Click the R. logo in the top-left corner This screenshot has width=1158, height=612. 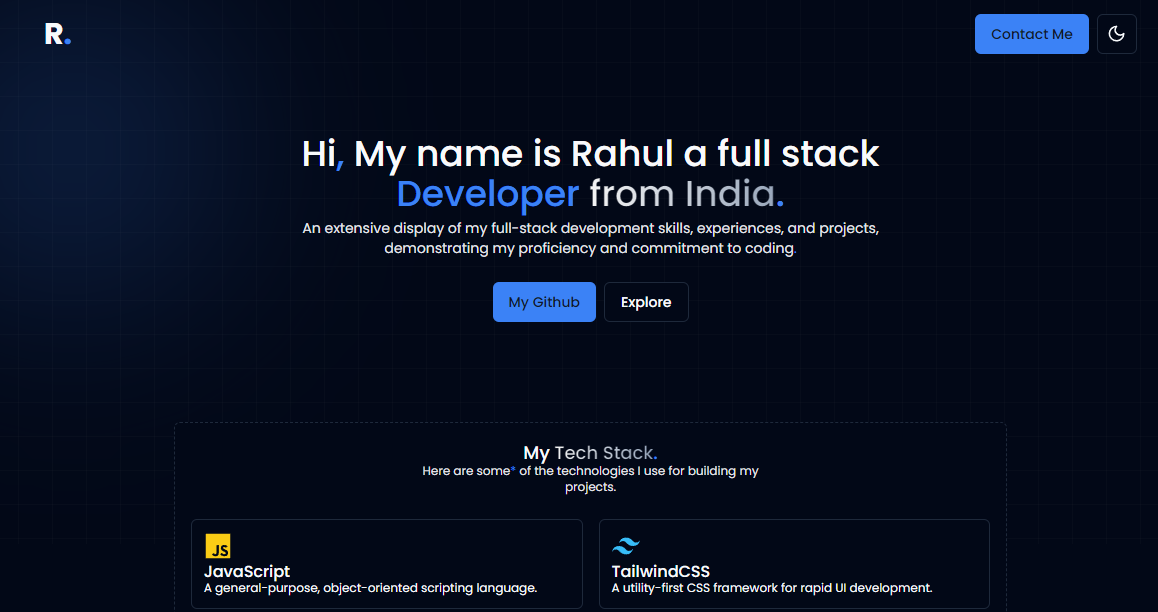55,33
